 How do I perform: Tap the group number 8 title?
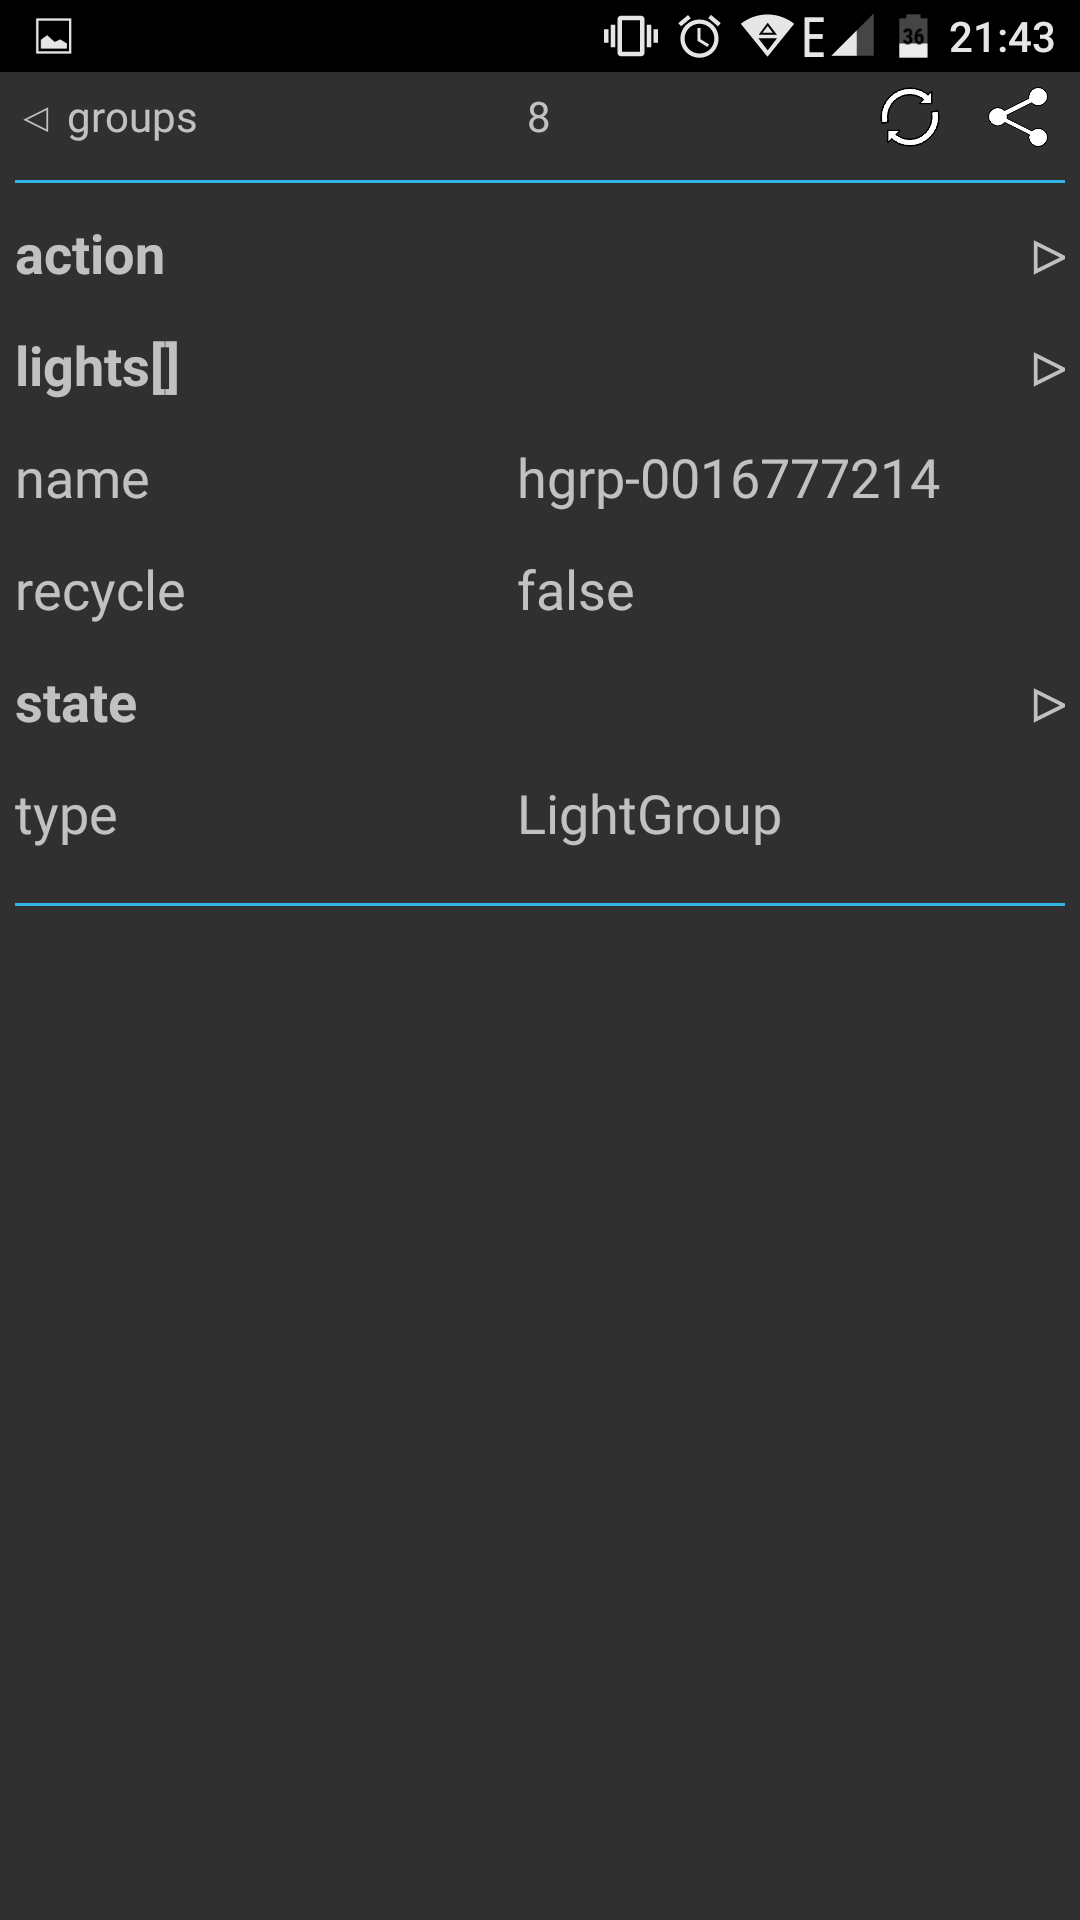[539, 118]
